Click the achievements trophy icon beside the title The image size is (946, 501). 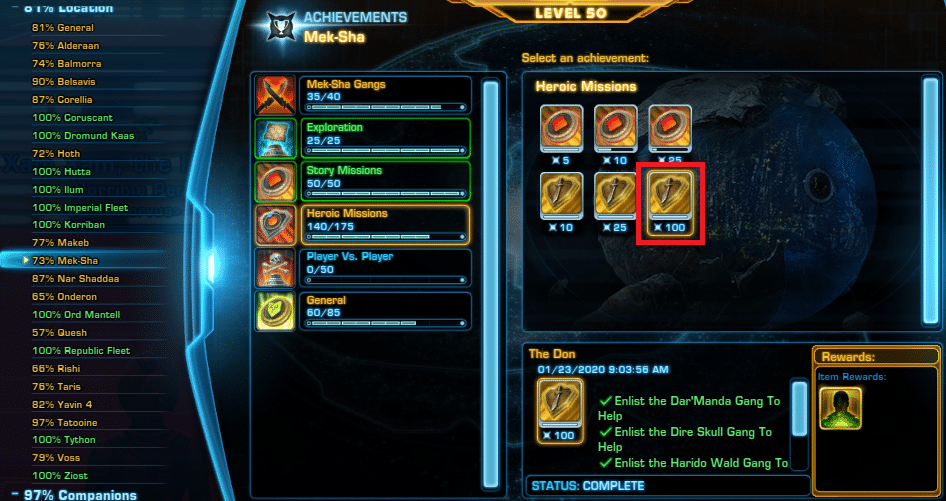click(x=281, y=27)
